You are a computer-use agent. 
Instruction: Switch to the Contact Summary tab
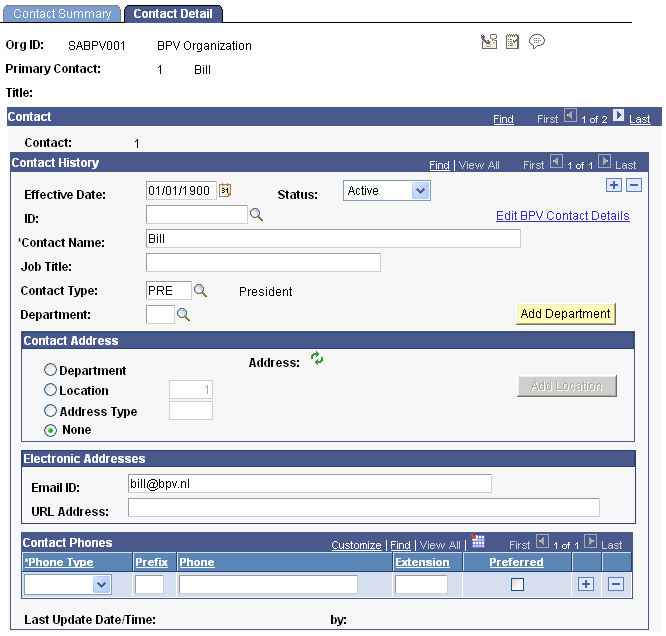coord(62,14)
